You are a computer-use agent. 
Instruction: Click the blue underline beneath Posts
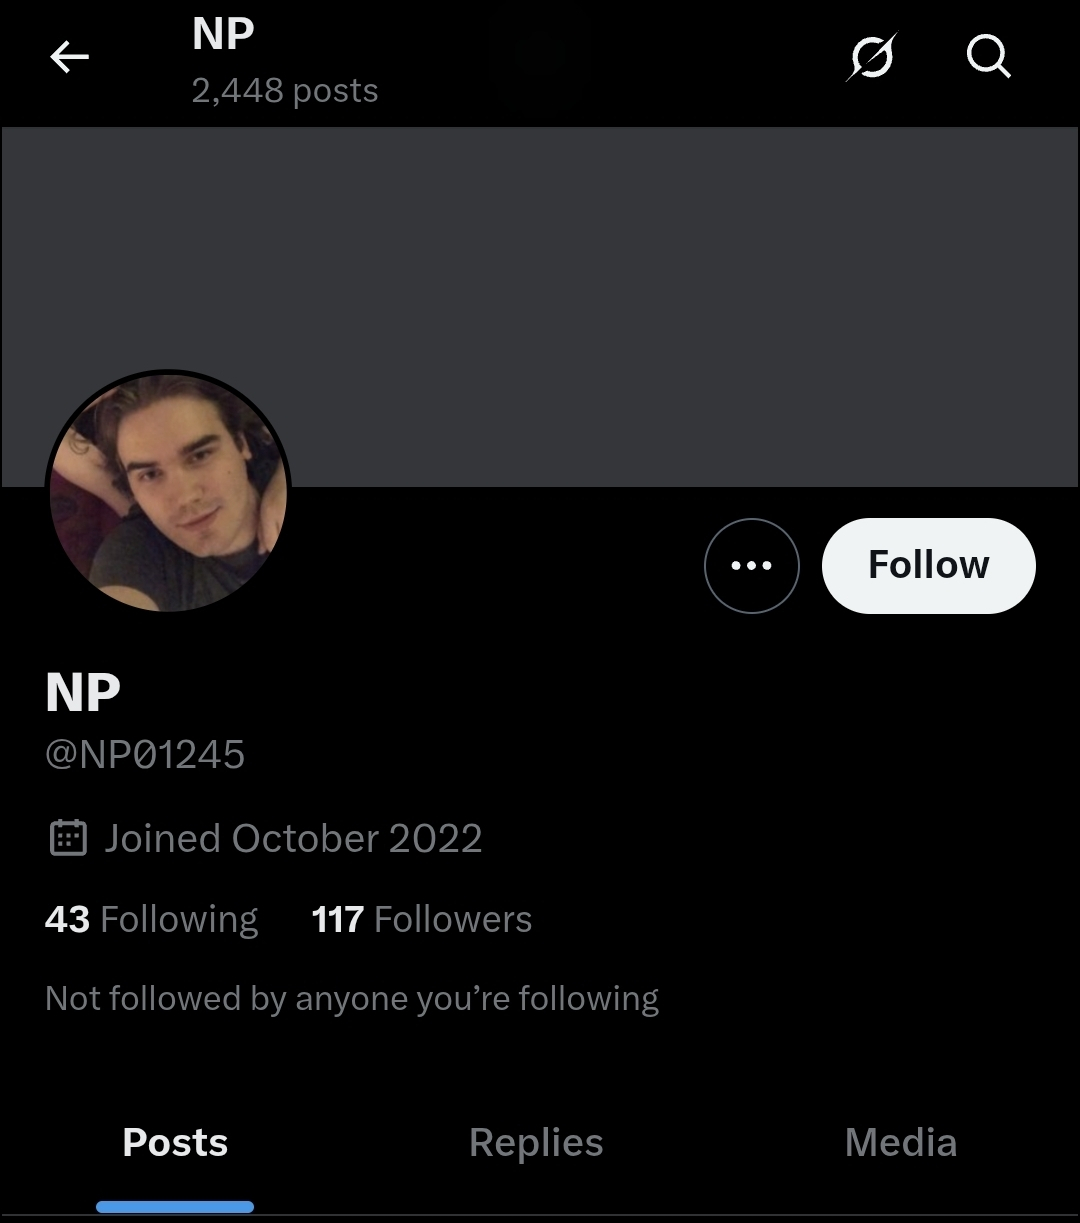point(175,1207)
